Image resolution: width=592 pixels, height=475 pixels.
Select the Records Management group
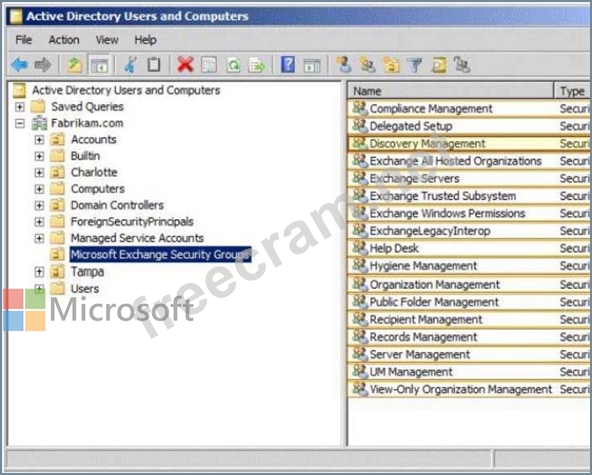point(423,337)
